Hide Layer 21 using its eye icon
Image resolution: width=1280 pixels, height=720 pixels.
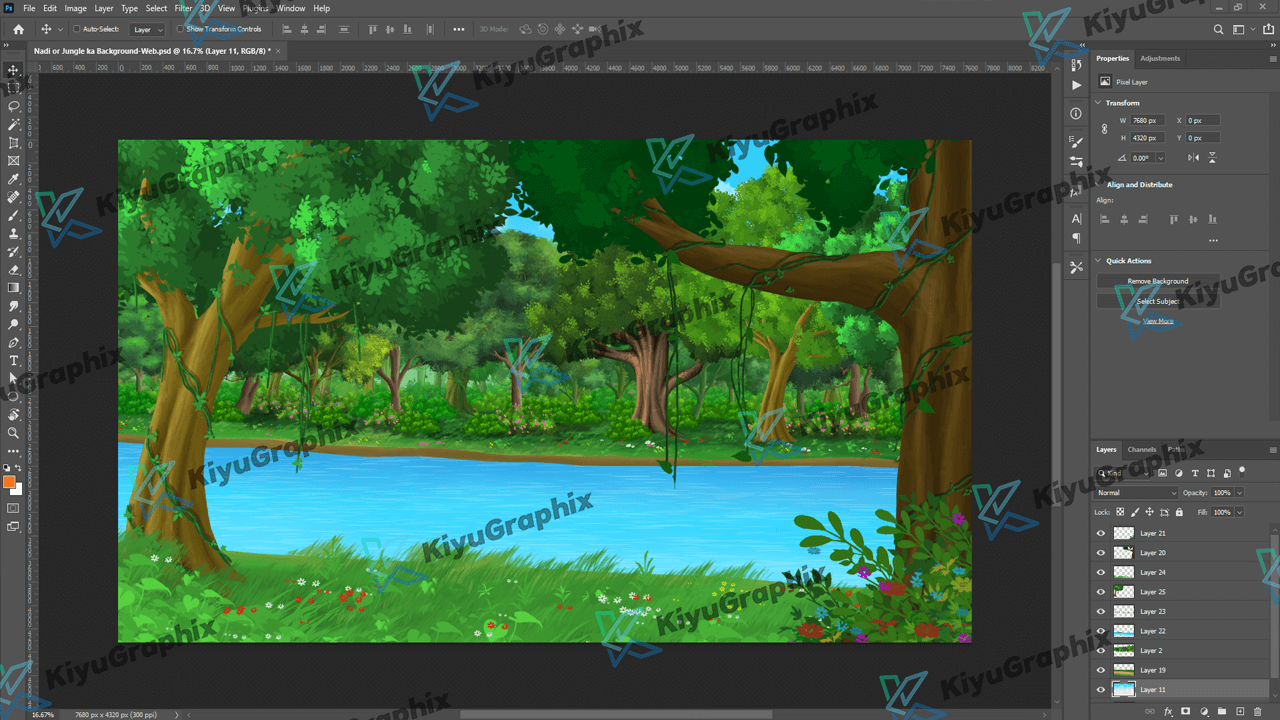coord(1101,533)
